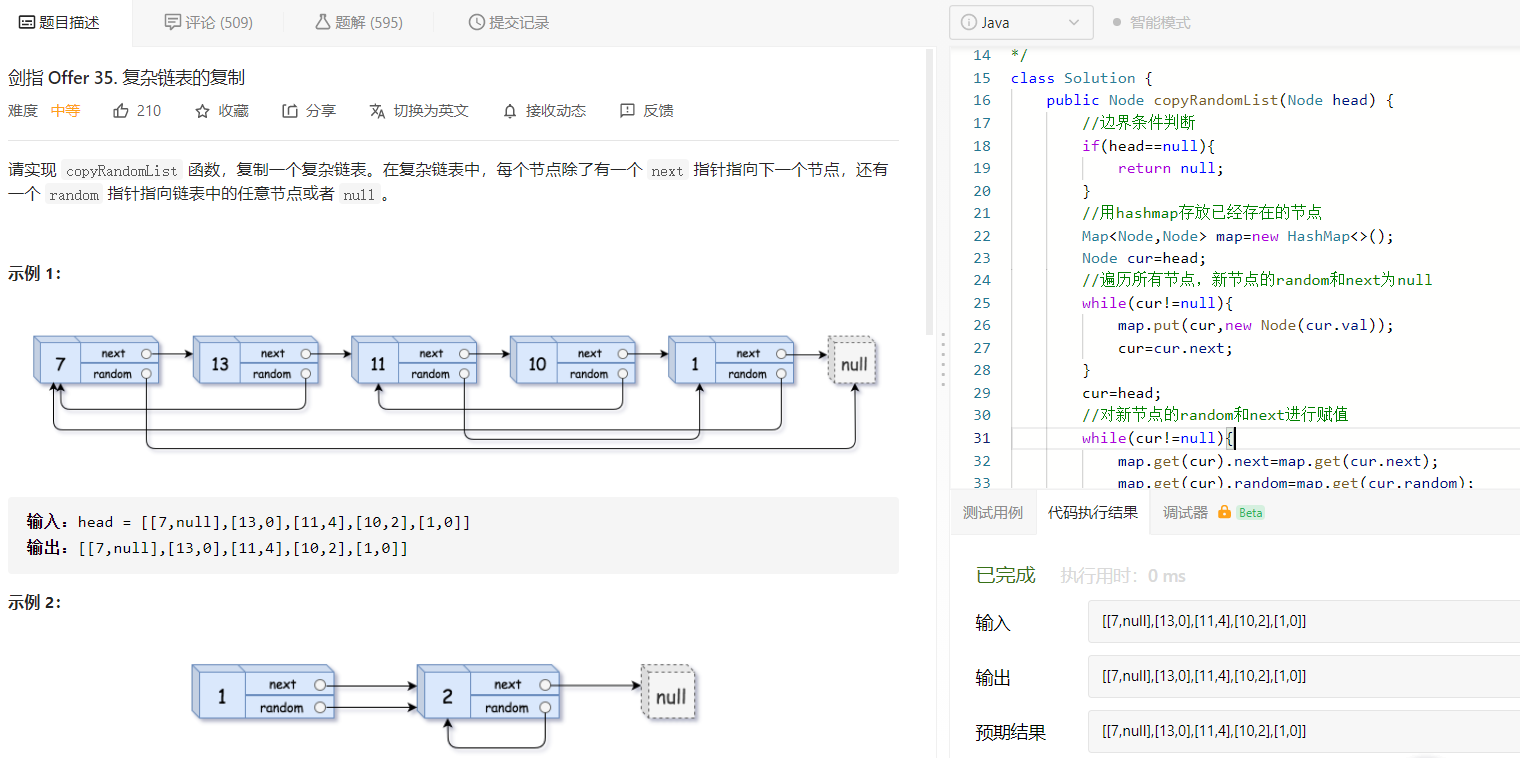
Task: Click the 示例 1 input code block
Action: point(453,535)
